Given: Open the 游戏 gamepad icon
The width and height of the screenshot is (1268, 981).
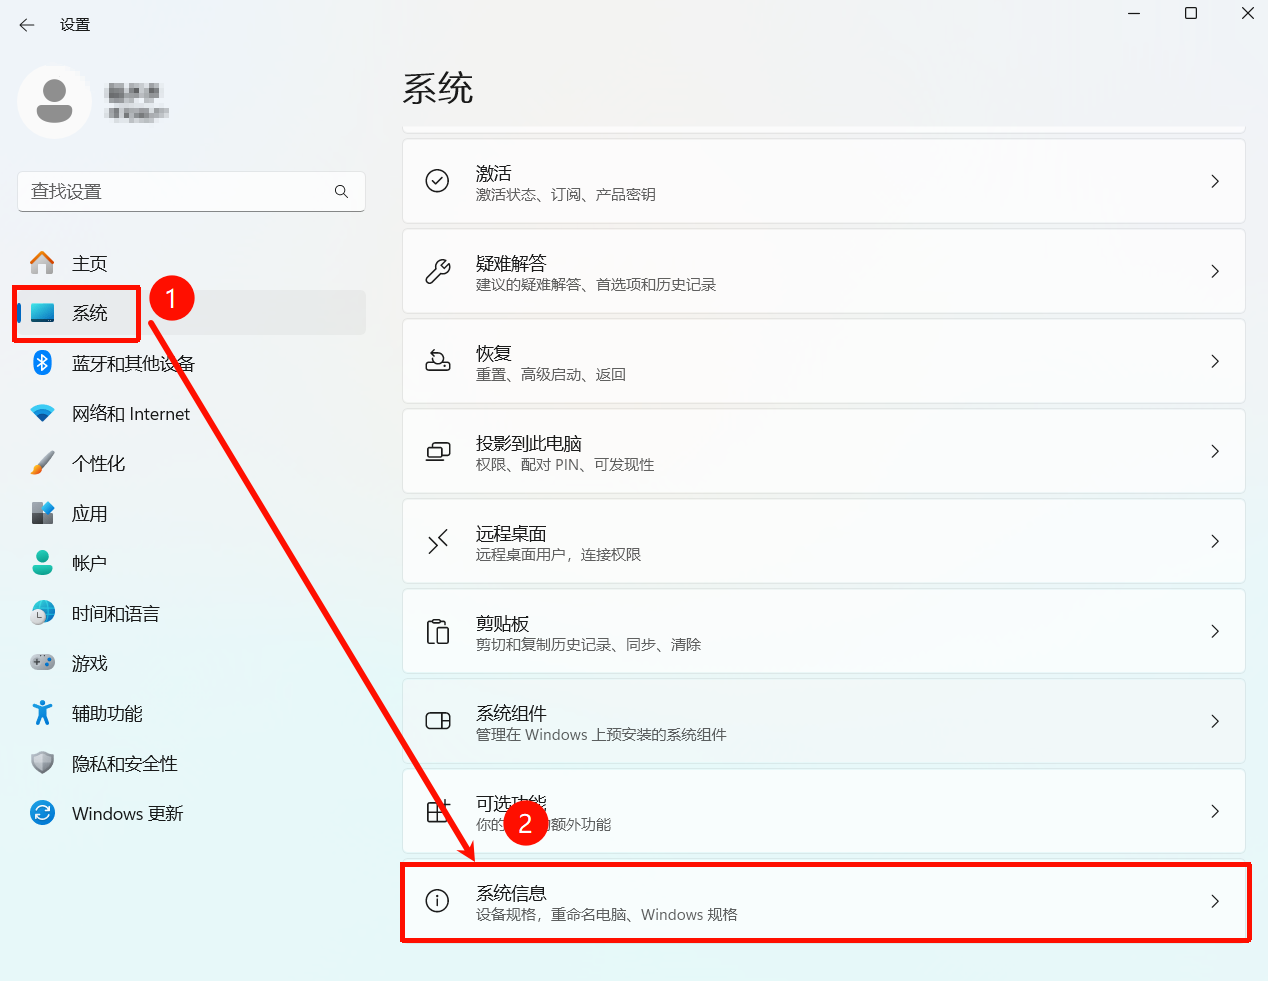Looking at the screenshot, I should [x=42, y=662].
